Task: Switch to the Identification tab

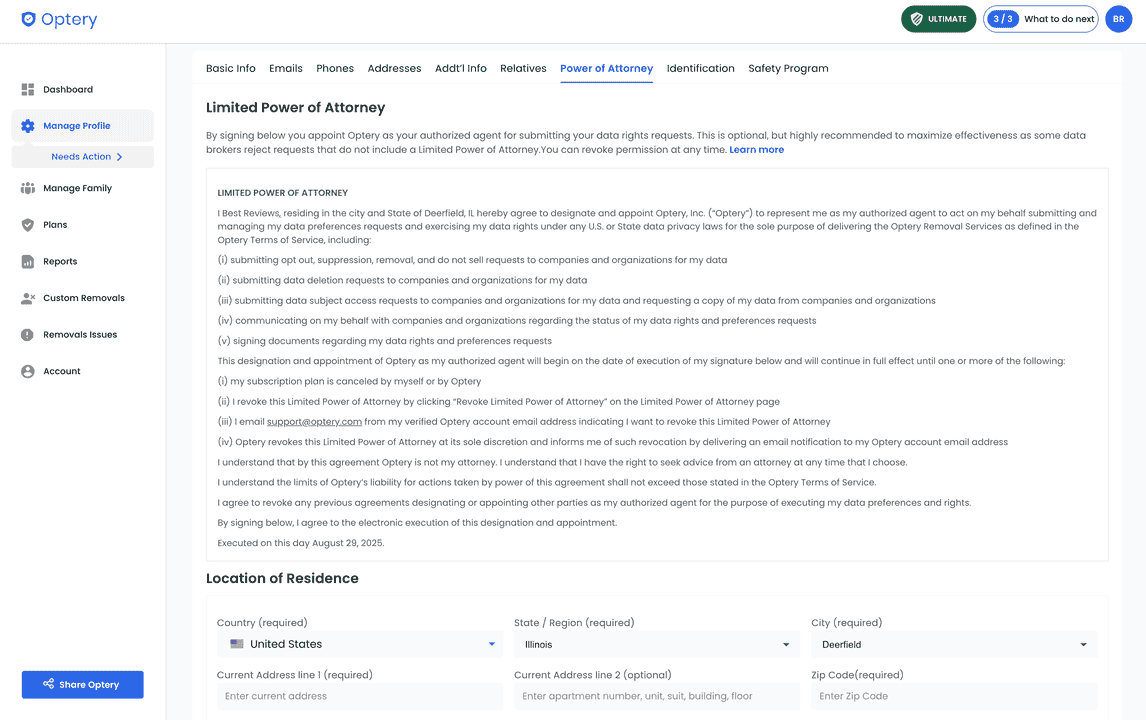Action: pyautogui.click(x=700, y=69)
